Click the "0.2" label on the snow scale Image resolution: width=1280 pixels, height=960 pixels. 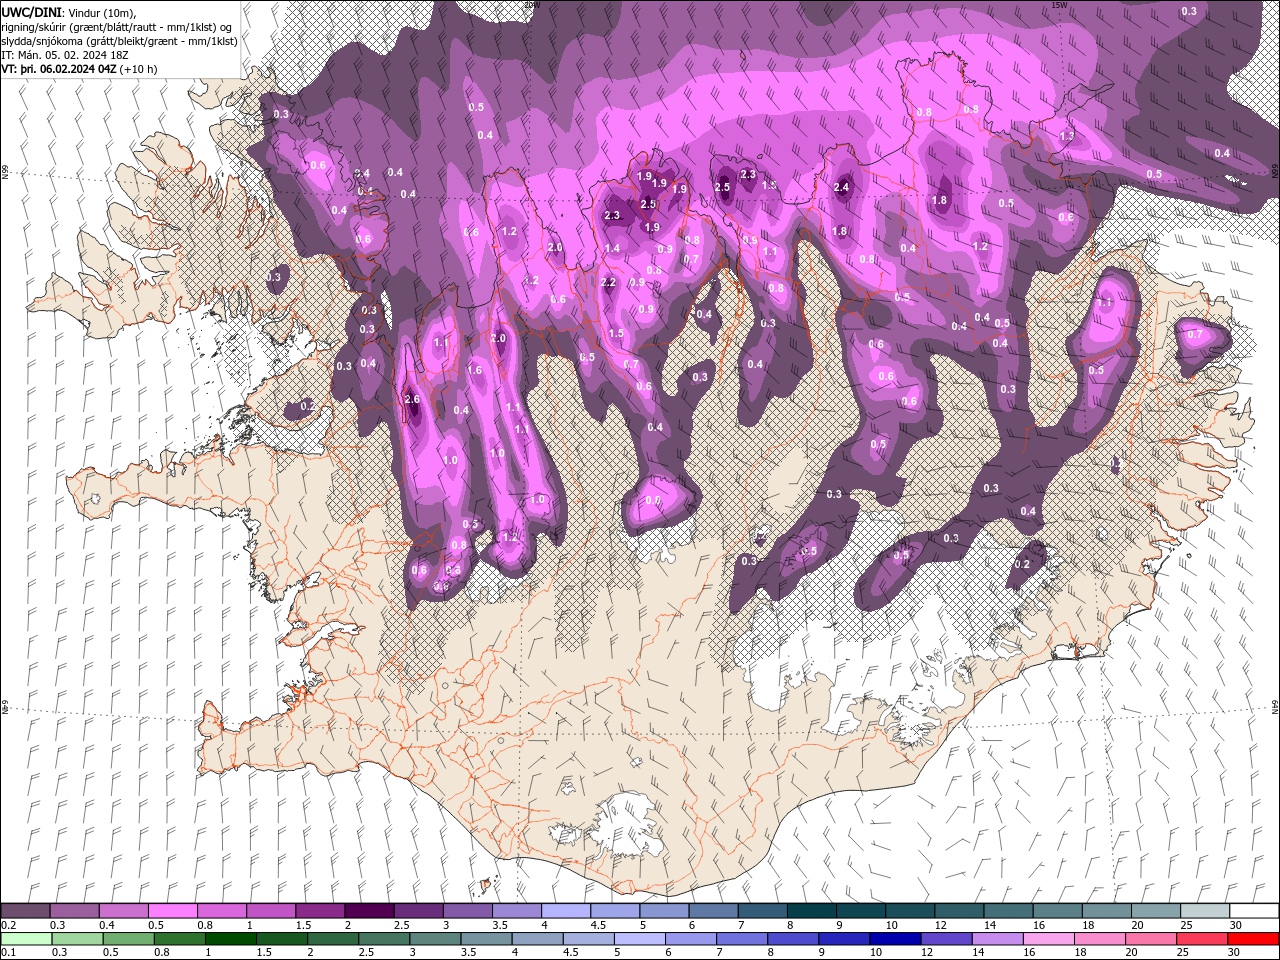click(x=8, y=925)
